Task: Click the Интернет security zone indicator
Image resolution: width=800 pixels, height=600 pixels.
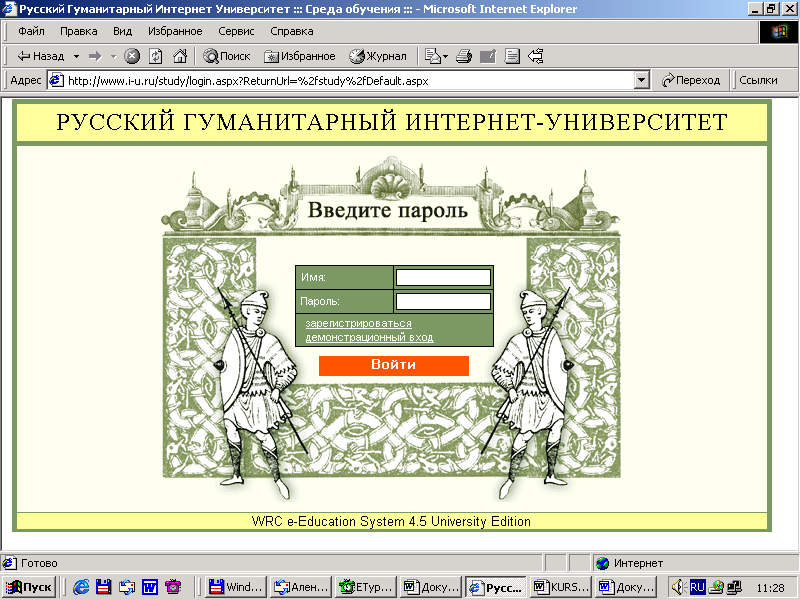Action: (638, 563)
